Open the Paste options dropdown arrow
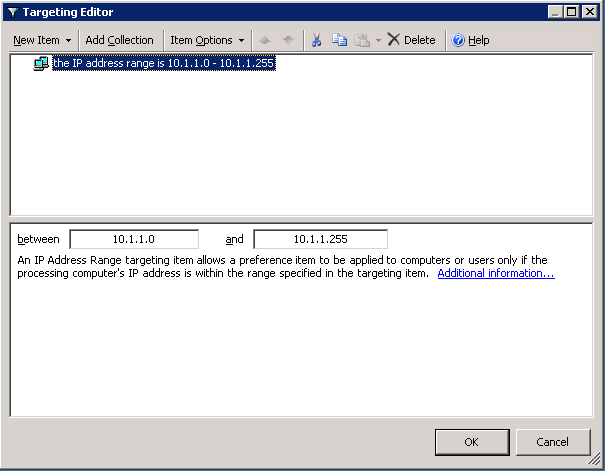Screen dimensions: 605x471 coord(378,40)
